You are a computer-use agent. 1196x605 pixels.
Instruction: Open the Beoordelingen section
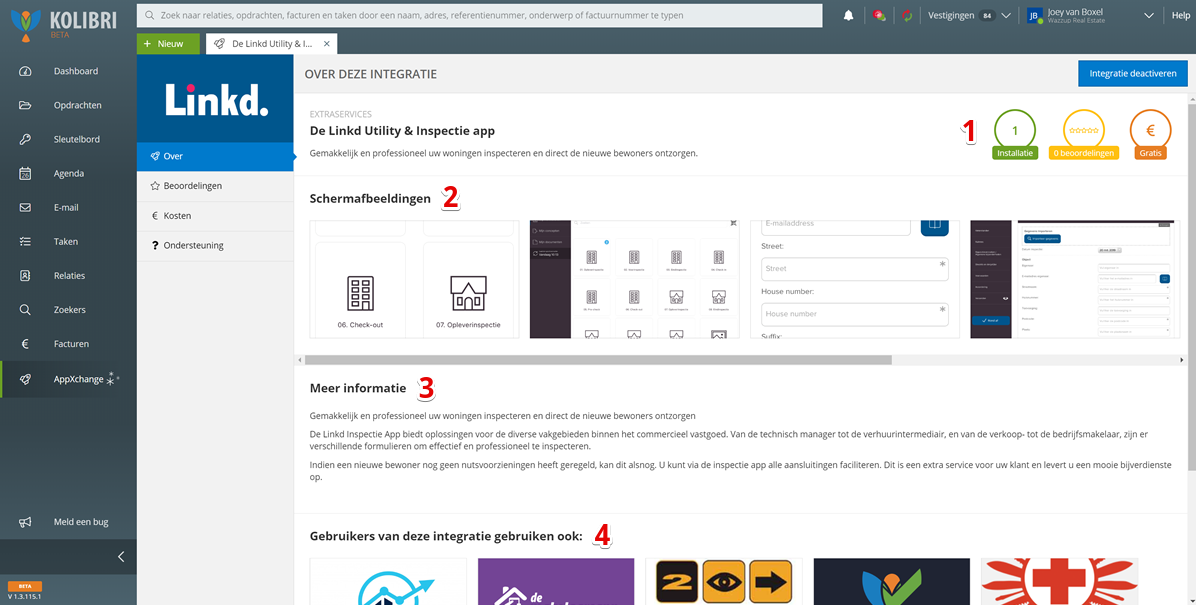pos(215,186)
